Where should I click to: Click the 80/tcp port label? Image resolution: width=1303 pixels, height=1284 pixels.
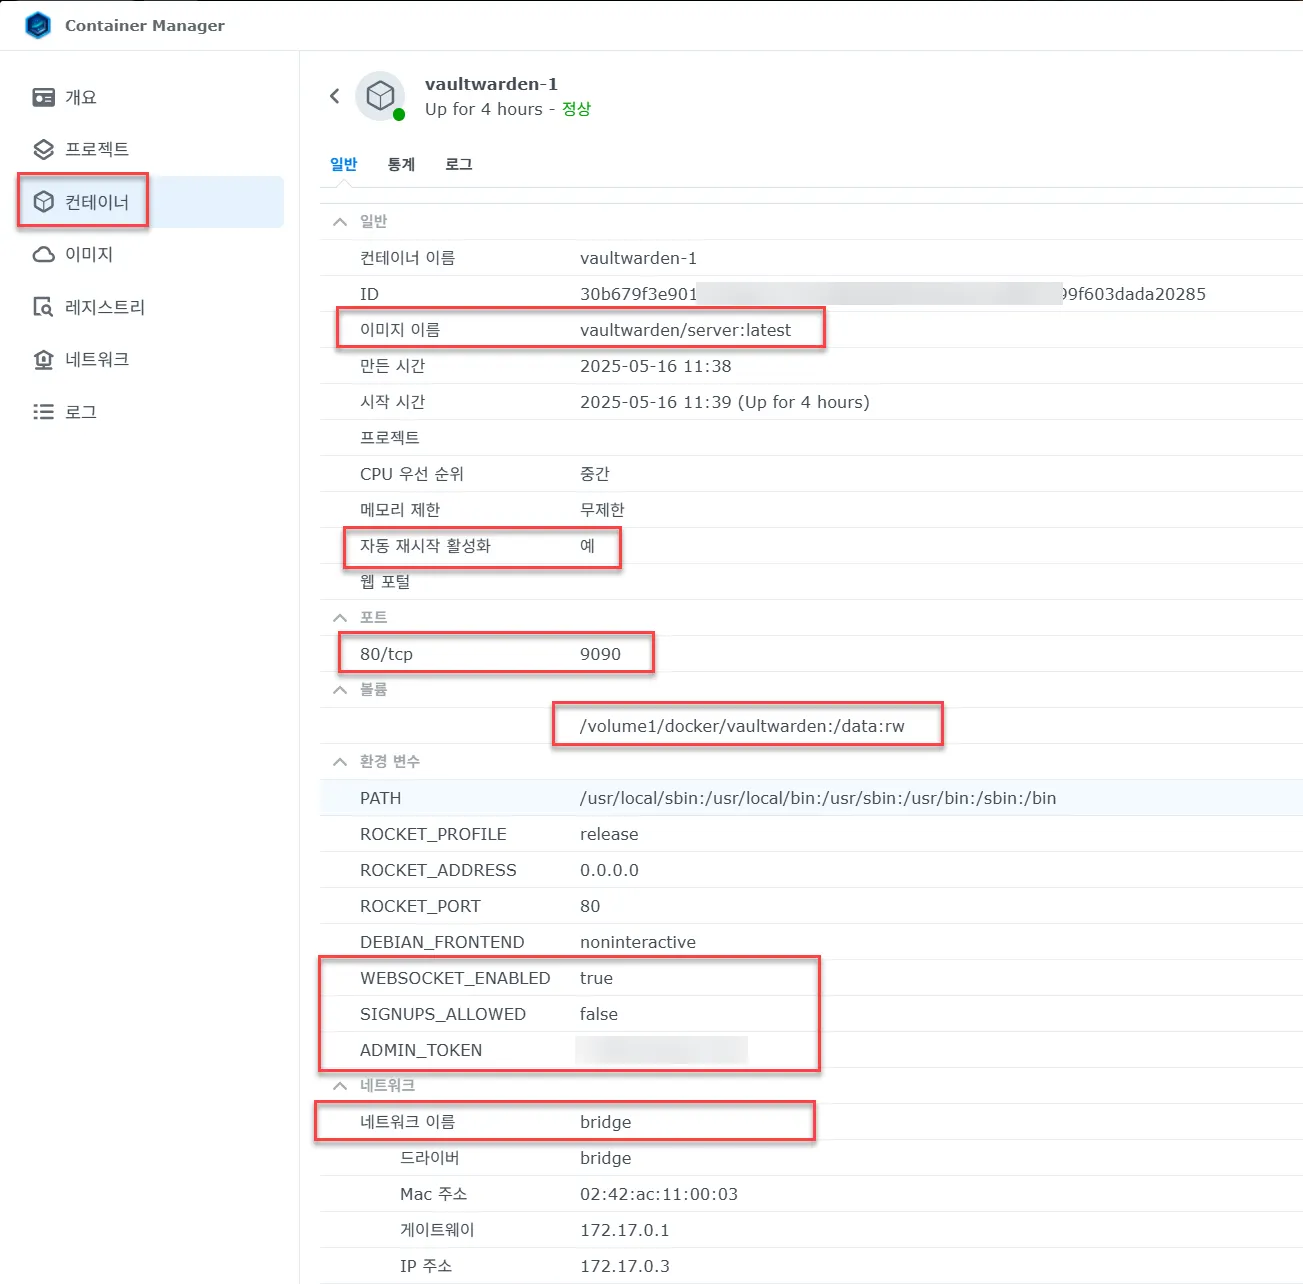coord(386,654)
